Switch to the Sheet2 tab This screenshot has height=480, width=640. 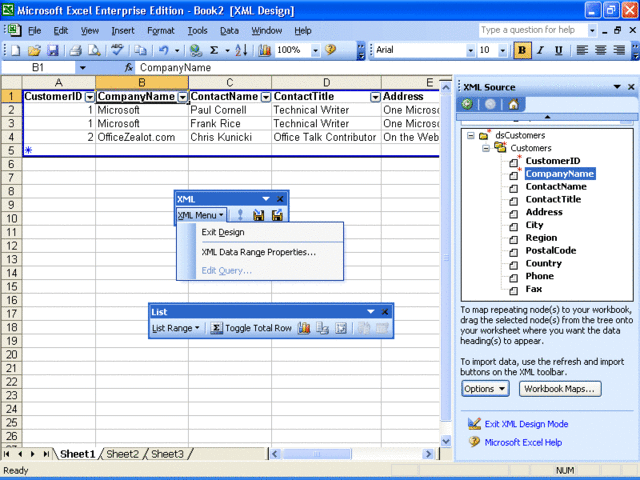click(x=123, y=454)
